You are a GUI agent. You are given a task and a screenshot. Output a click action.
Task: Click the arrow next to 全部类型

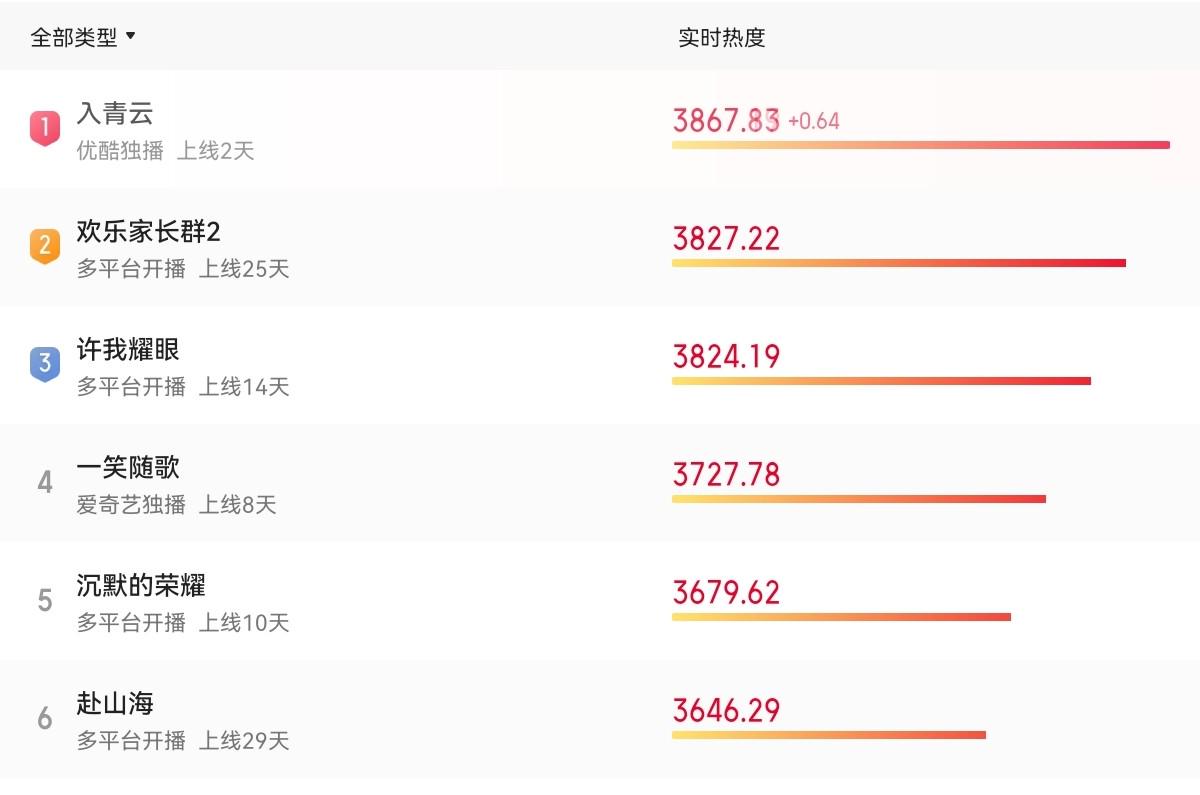coord(130,38)
